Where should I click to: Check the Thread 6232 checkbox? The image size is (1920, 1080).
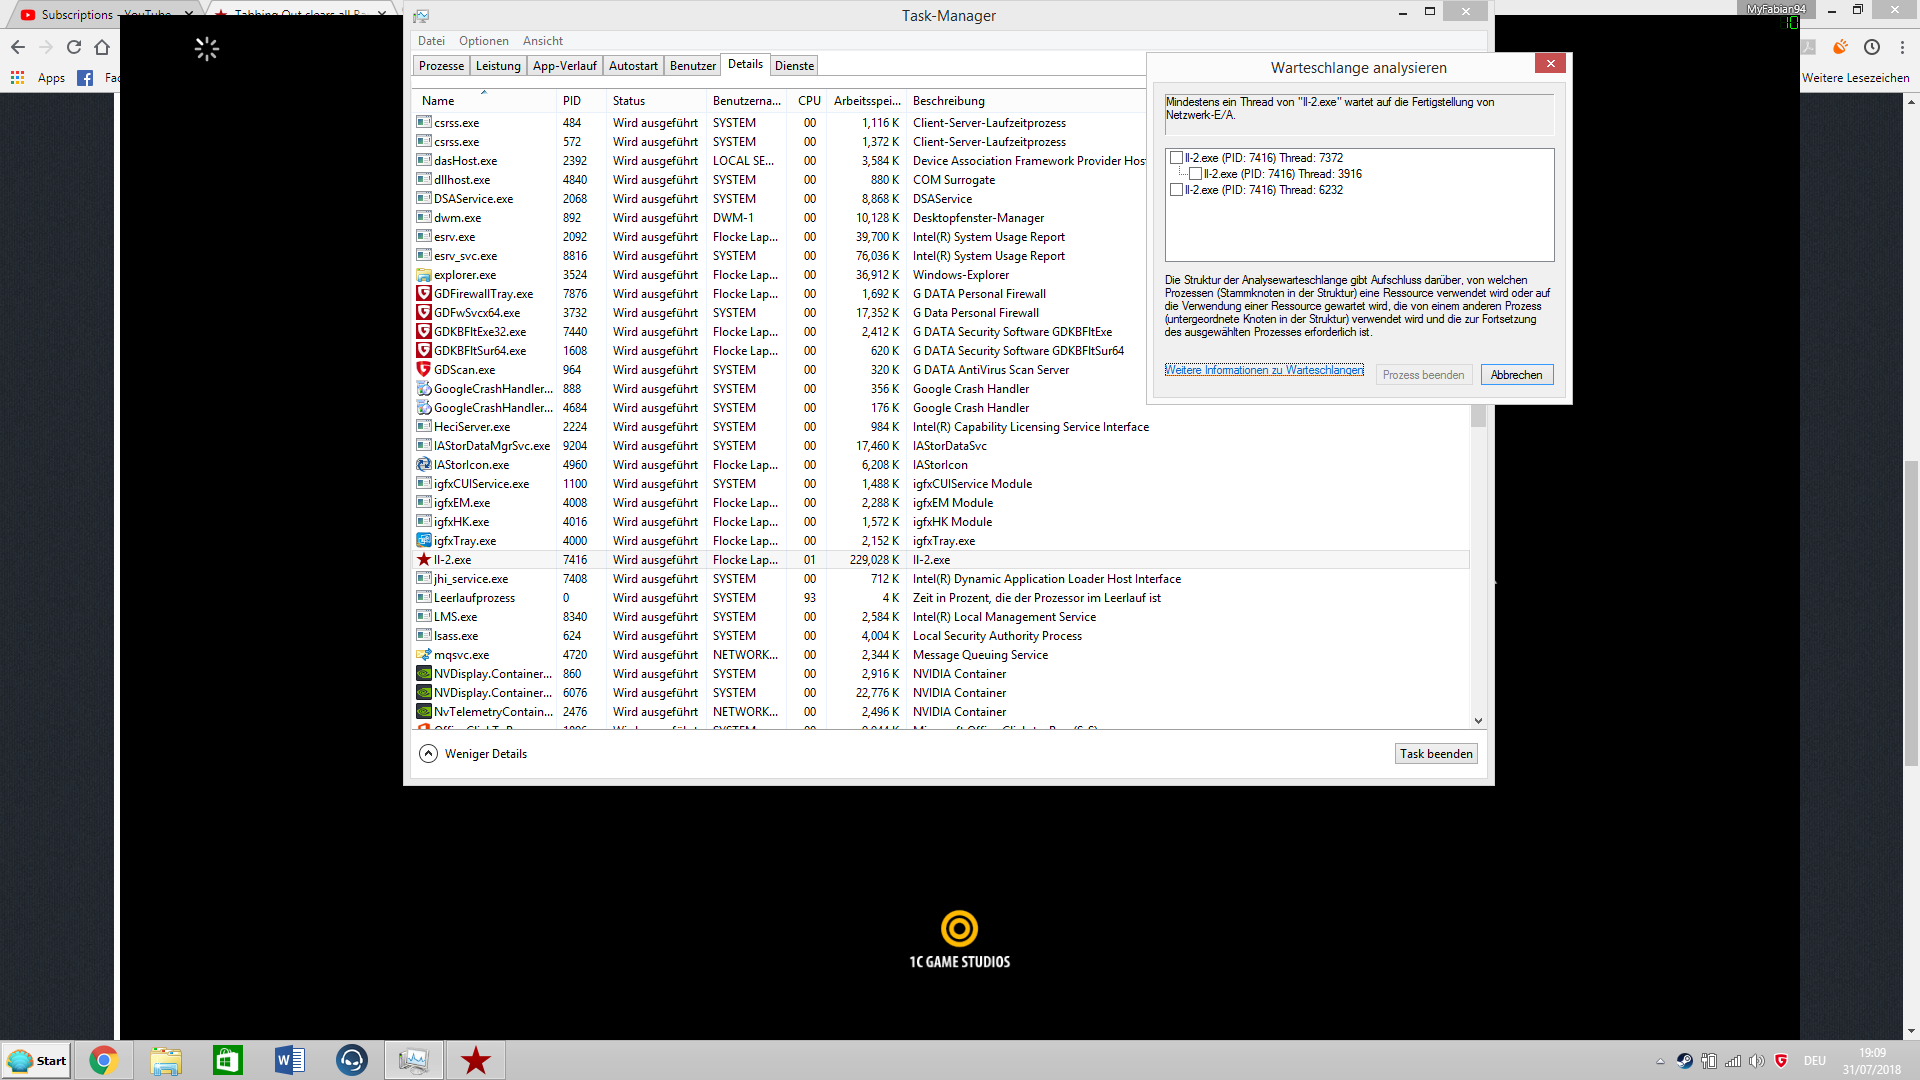pyautogui.click(x=1176, y=190)
